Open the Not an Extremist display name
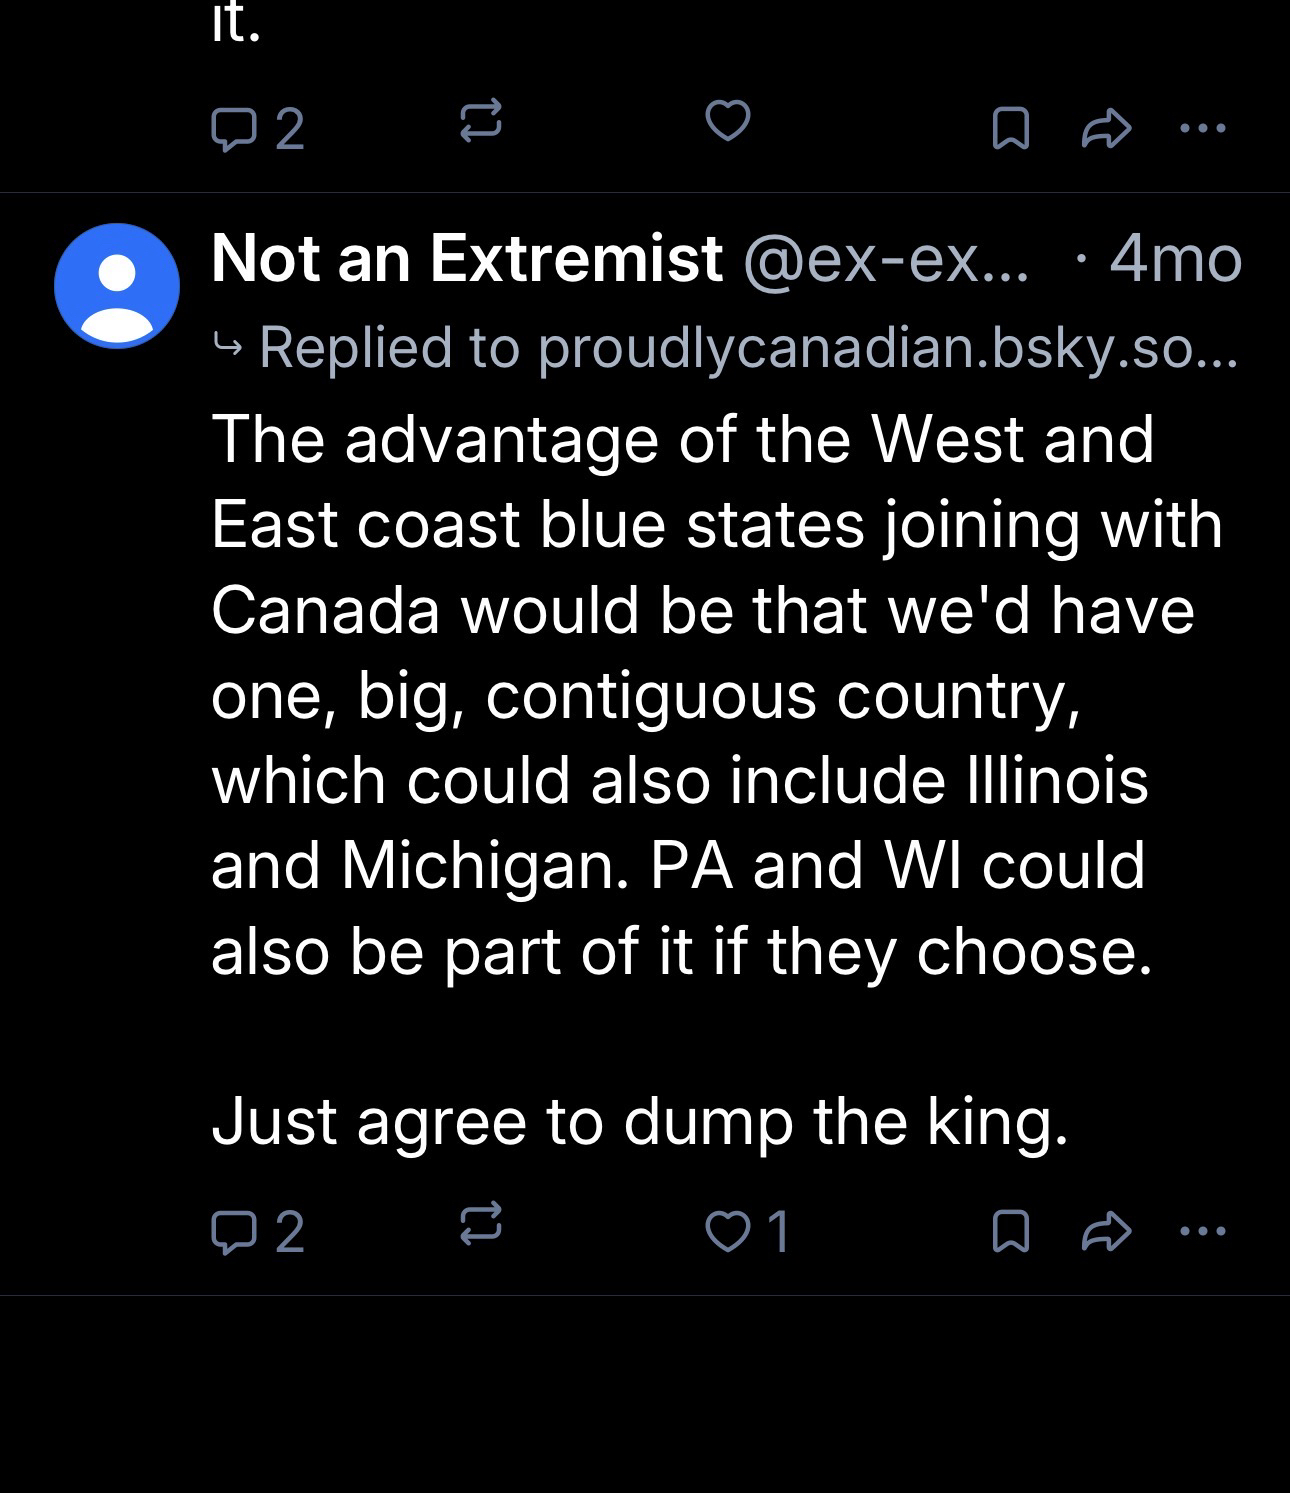This screenshot has height=1493, width=1290. (x=466, y=259)
